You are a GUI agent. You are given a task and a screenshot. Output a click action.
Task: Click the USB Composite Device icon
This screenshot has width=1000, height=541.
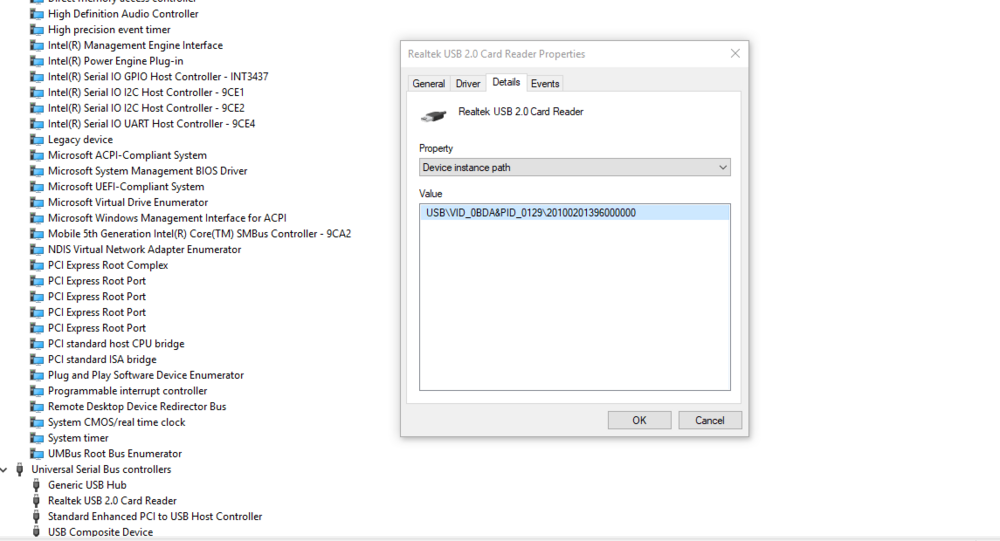(x=37, y=532)
